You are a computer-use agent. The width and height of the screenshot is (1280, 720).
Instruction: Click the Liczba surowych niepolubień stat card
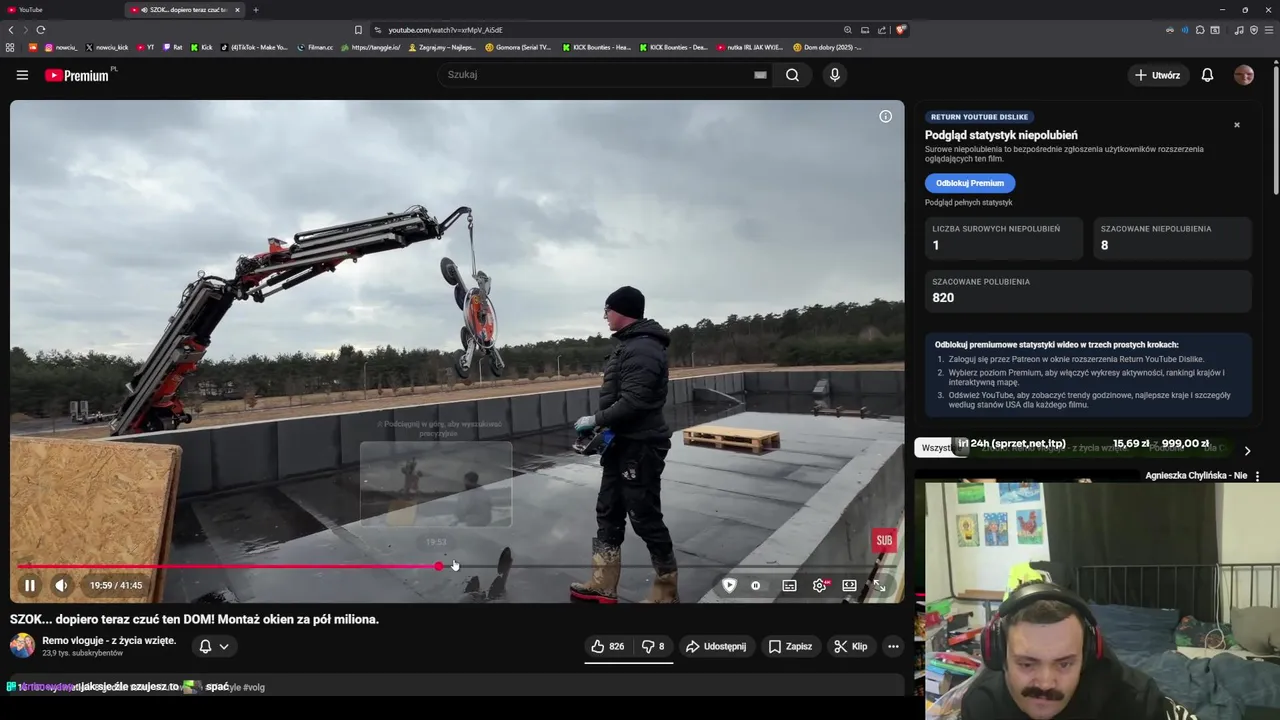[1004, 238]
